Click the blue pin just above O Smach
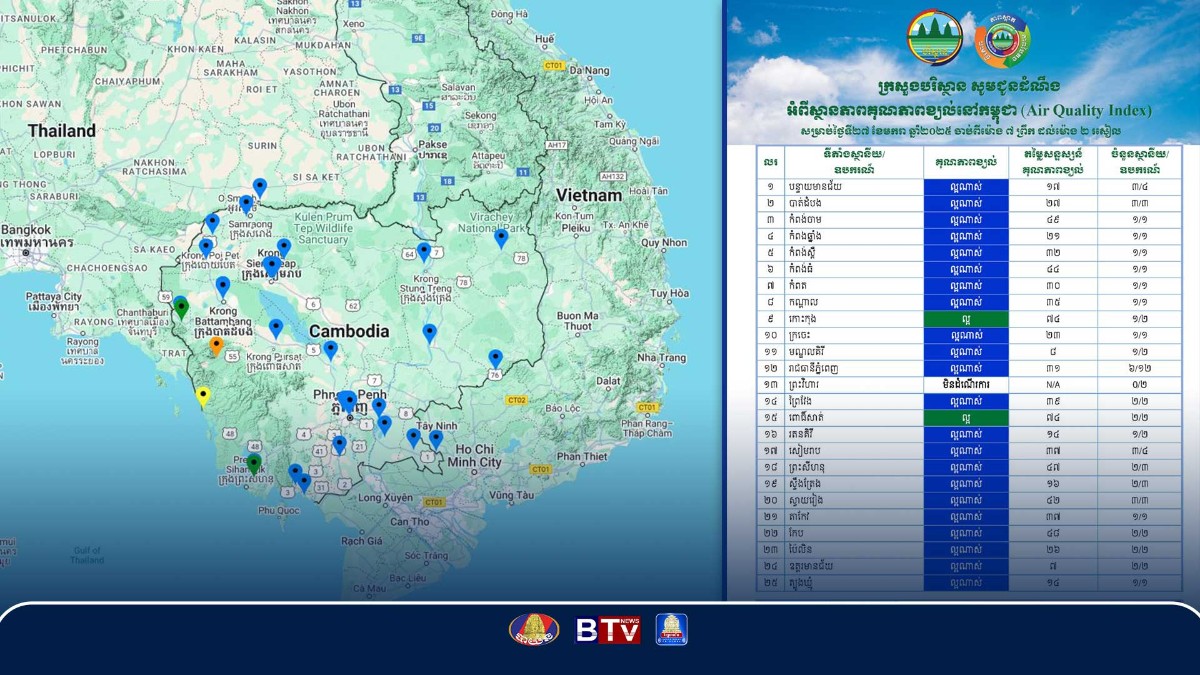 260,188
